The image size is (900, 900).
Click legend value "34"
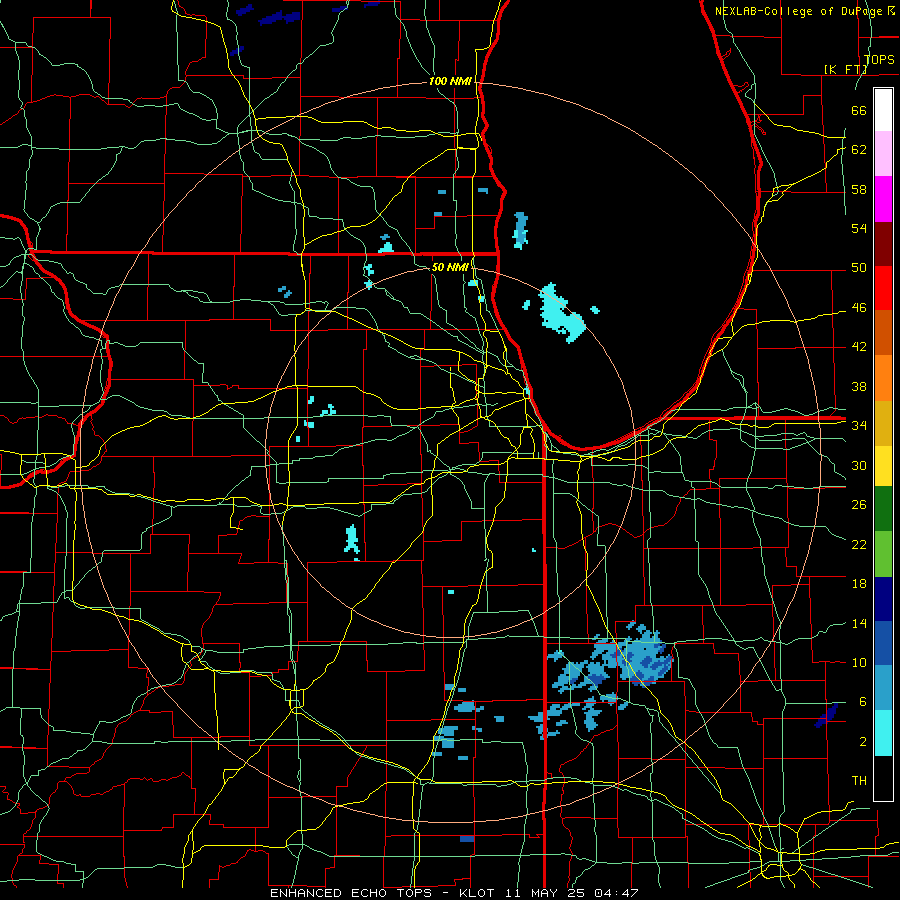pos(859,425)
